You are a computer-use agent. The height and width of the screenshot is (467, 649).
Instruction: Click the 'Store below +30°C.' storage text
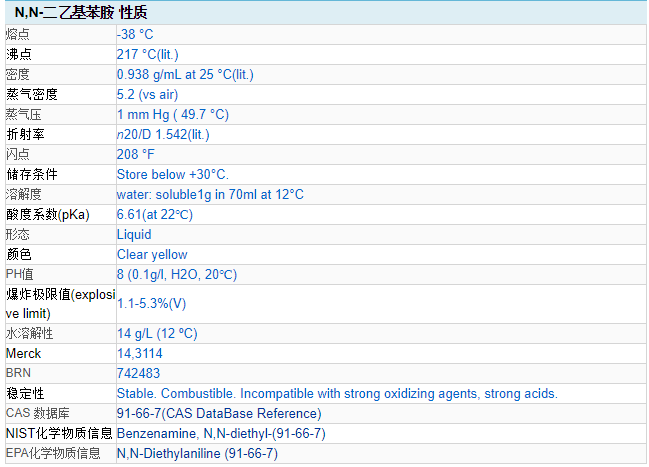(172, 174)
